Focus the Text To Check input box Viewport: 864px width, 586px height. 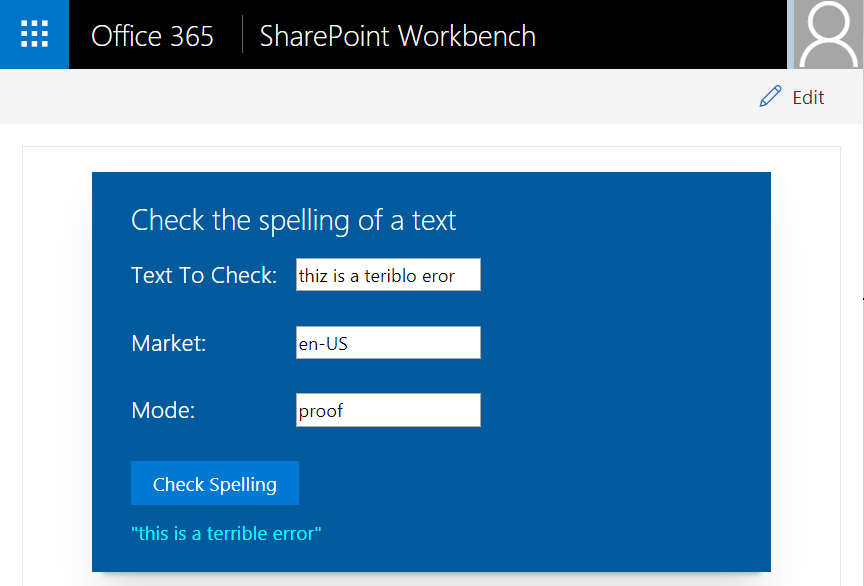click(388, 275)
